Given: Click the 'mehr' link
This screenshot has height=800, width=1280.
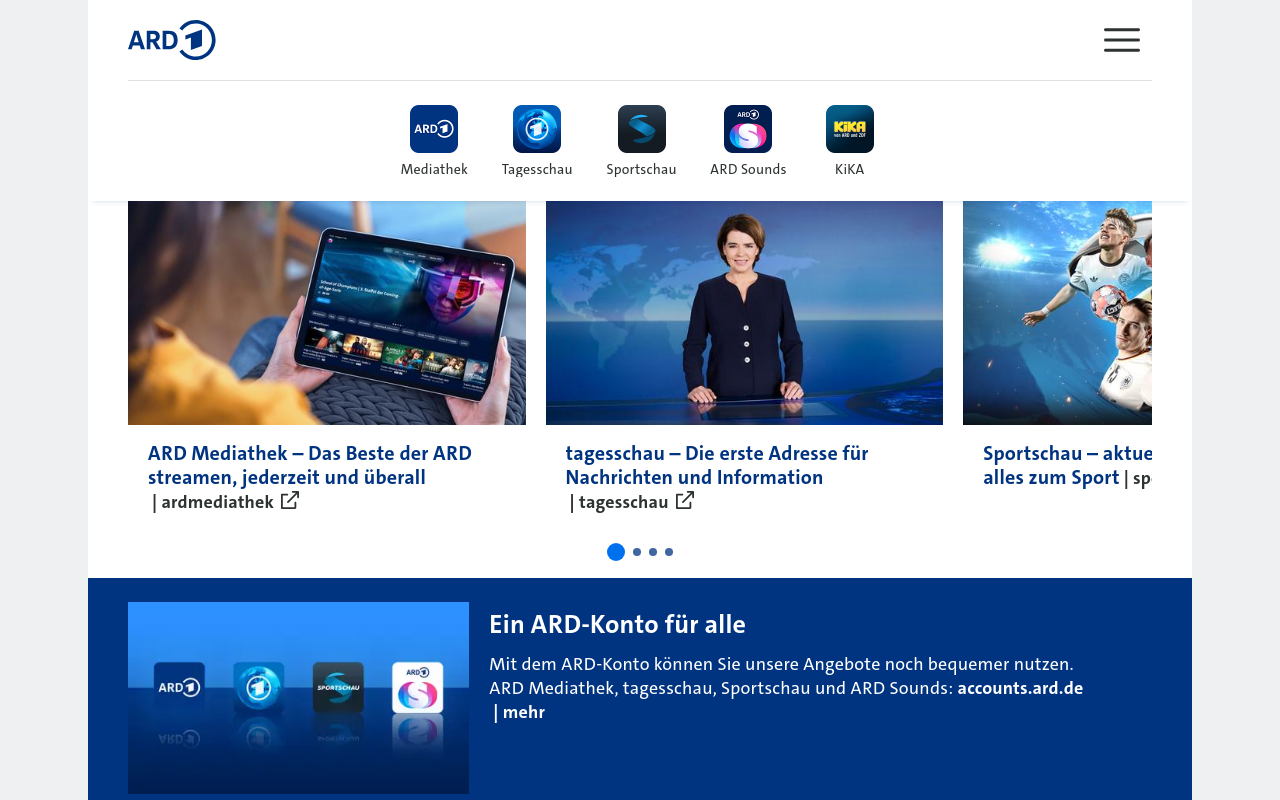Looking at the screenshot, I should 523,712.
